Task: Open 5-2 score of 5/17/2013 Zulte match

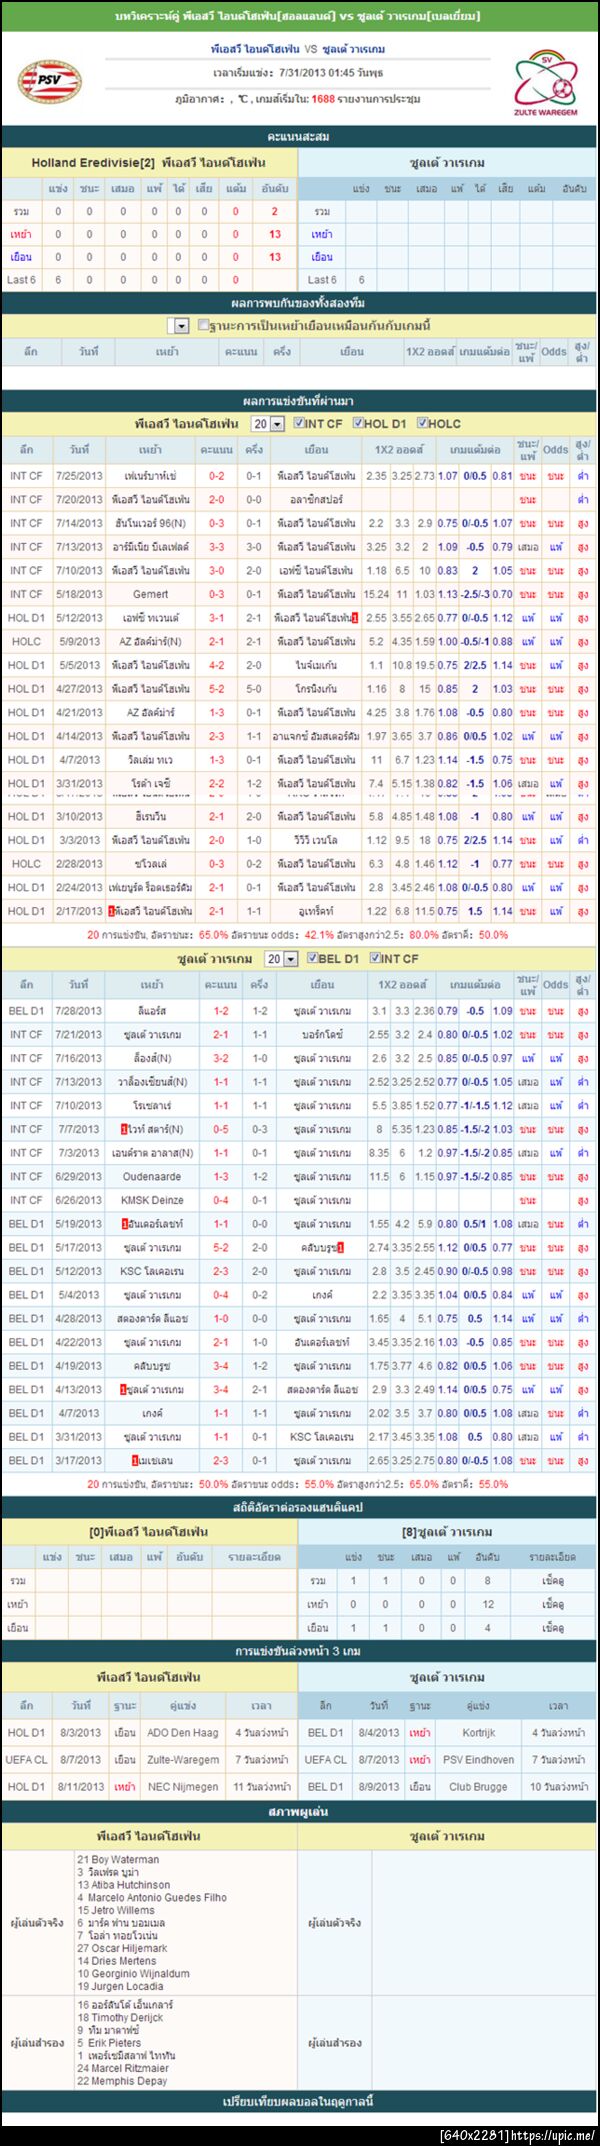Action: [221, 1248]
